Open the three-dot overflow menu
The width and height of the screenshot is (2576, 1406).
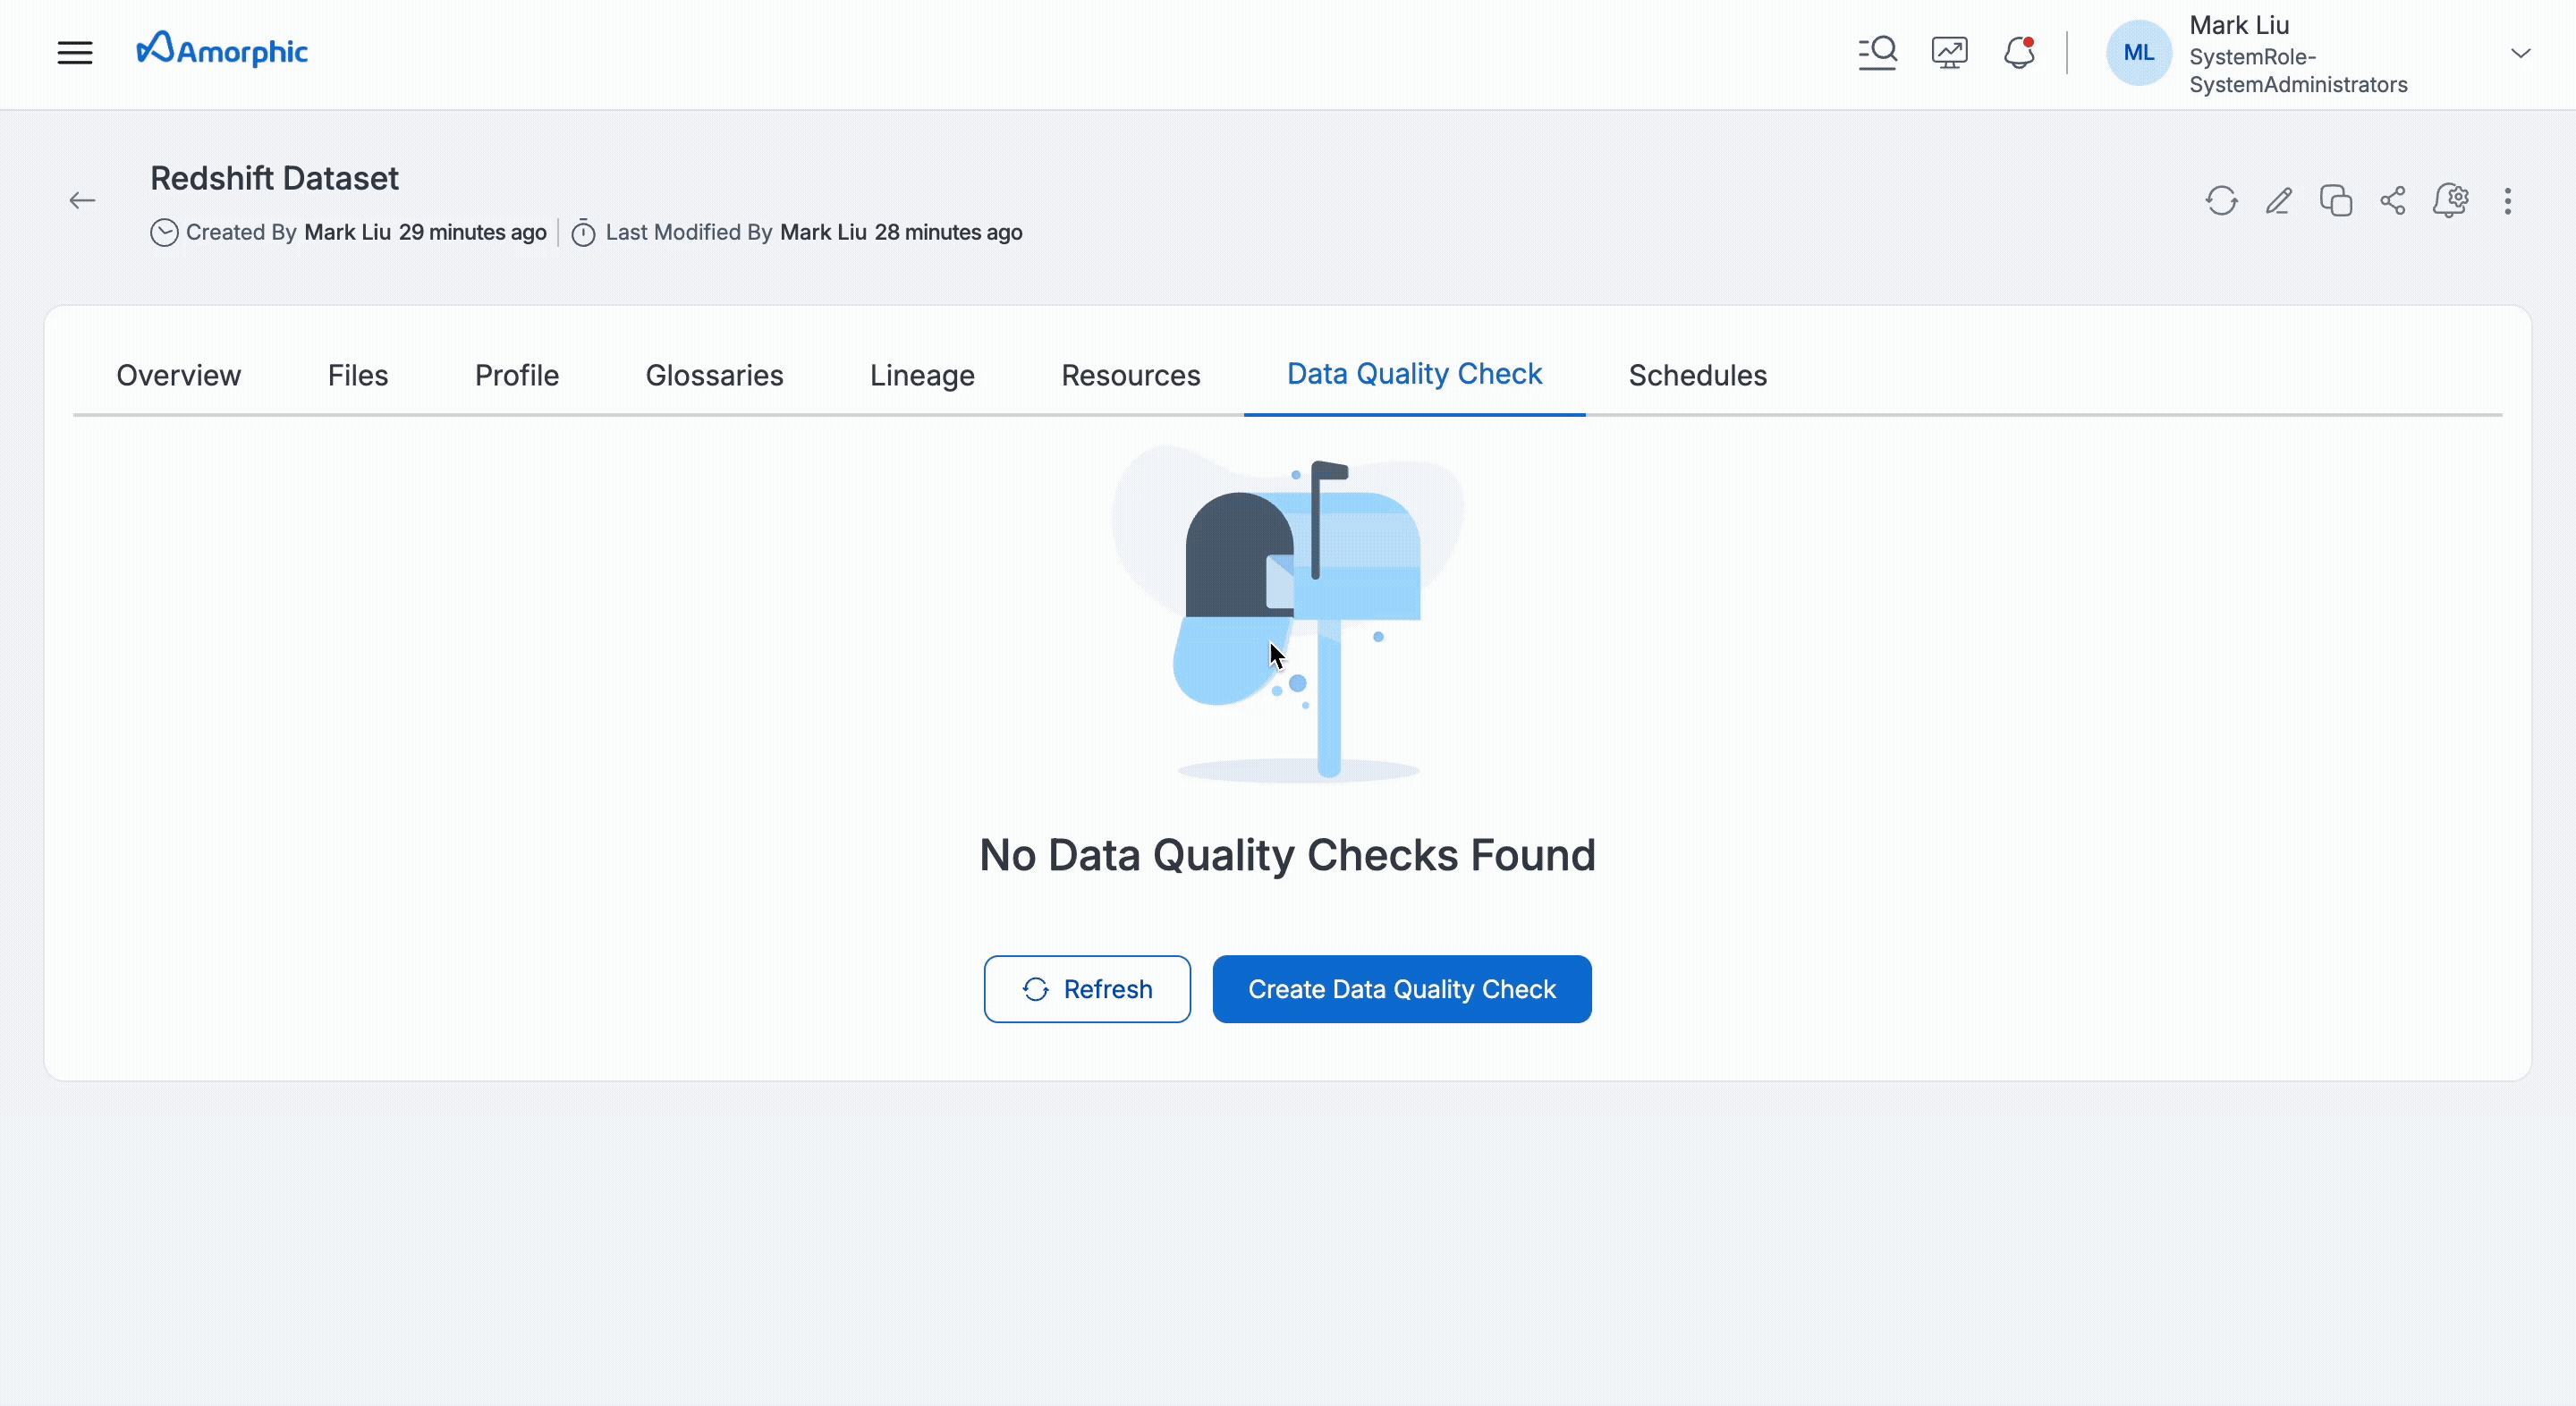(2509, 200)
